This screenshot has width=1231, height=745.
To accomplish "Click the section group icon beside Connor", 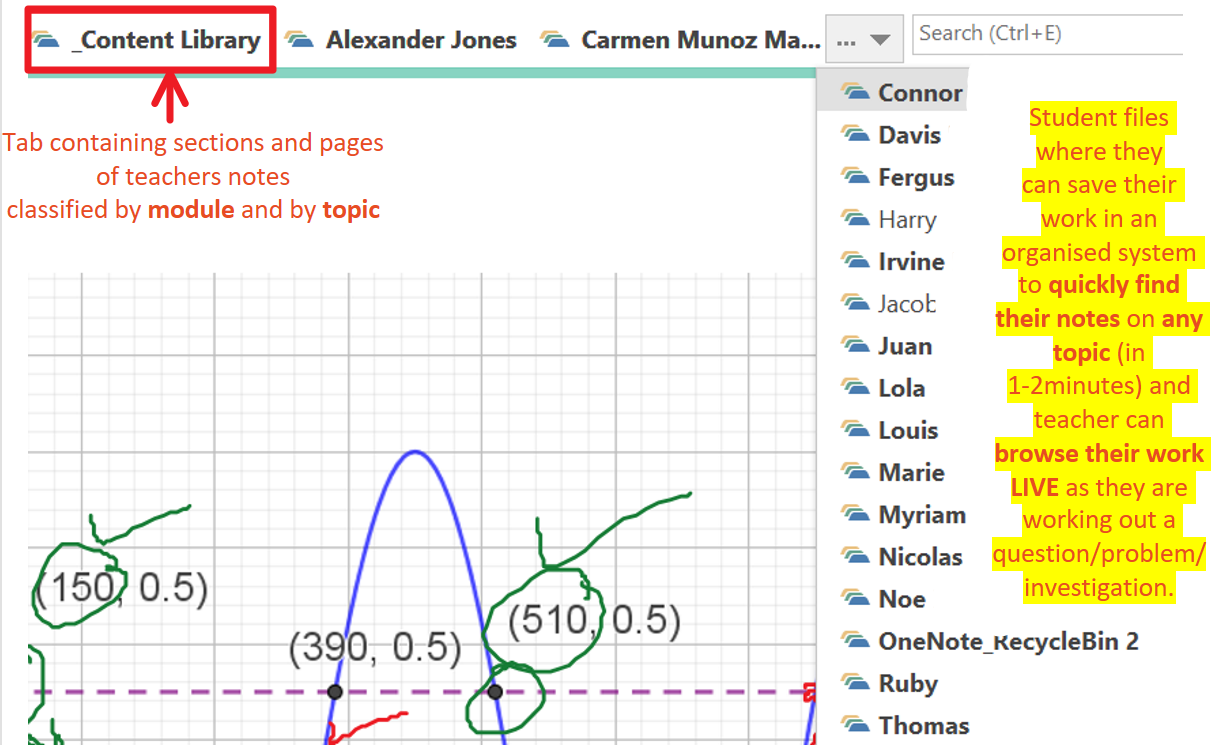I will click(x=856, y=92).
